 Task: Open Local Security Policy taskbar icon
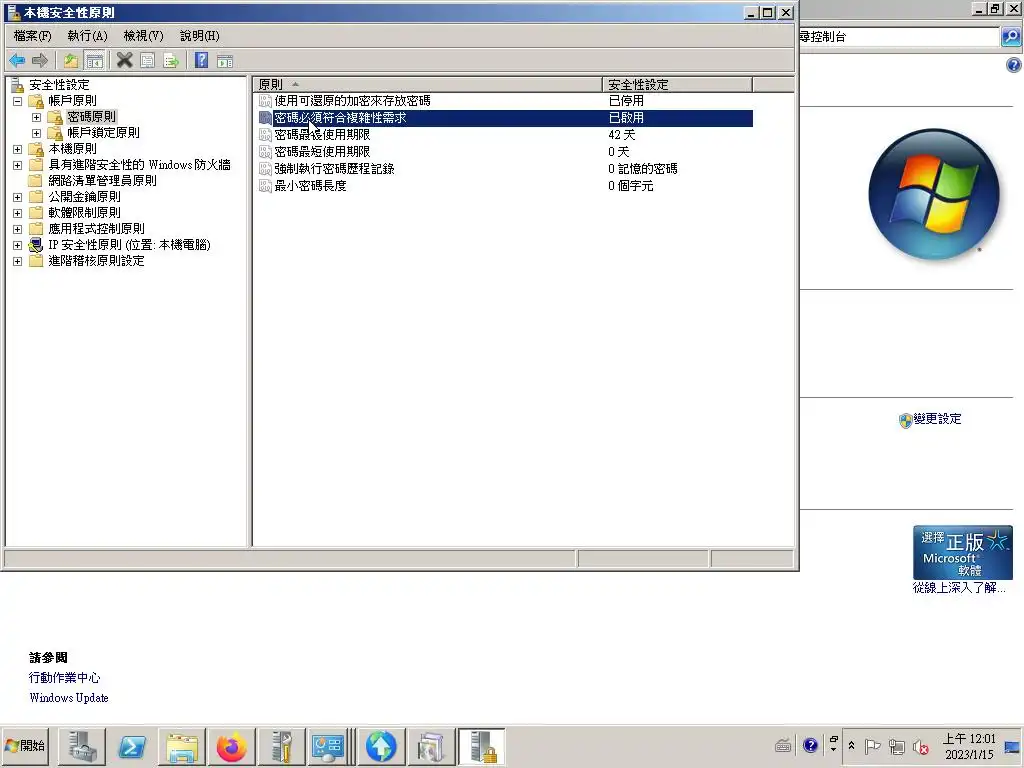[481, 746]
